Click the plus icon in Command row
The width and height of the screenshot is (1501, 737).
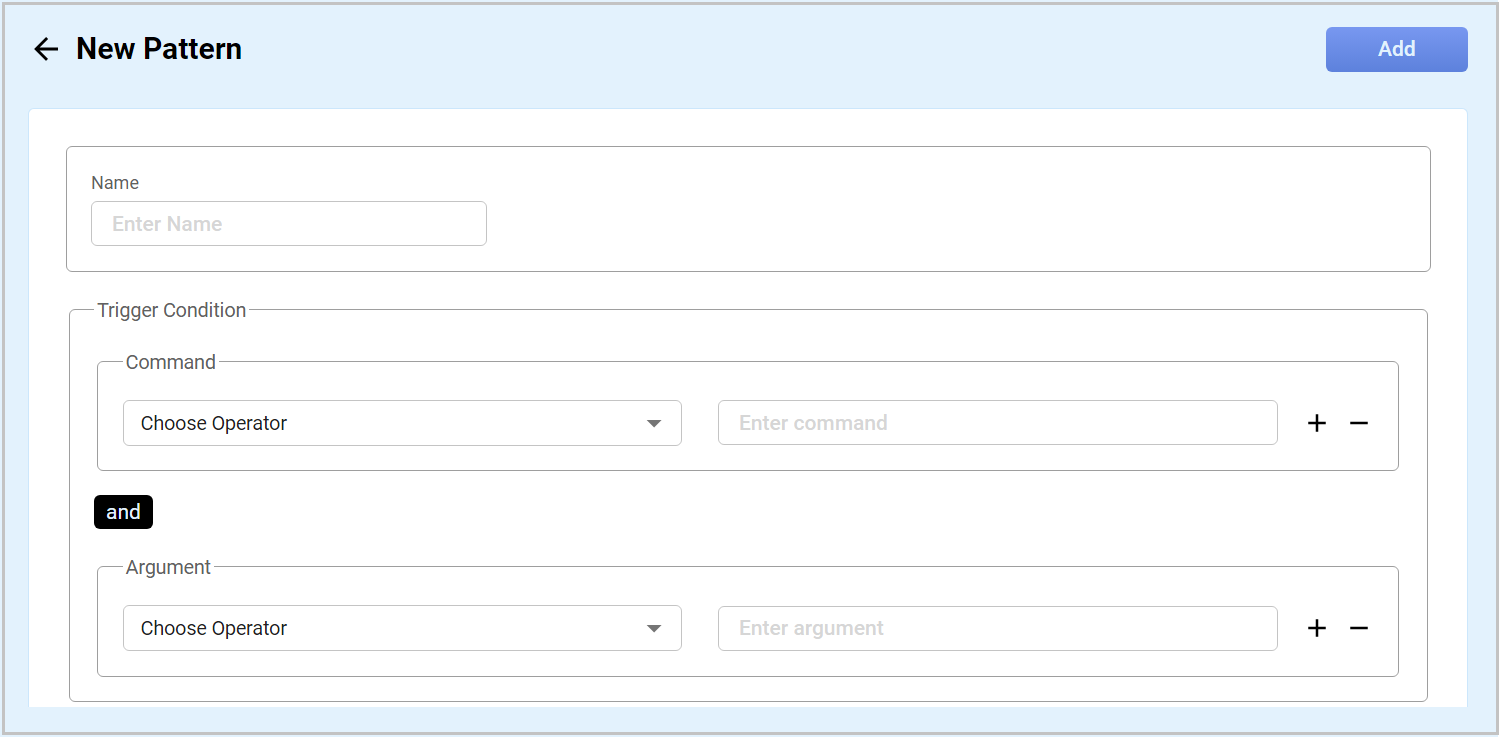coord(1317,423)
